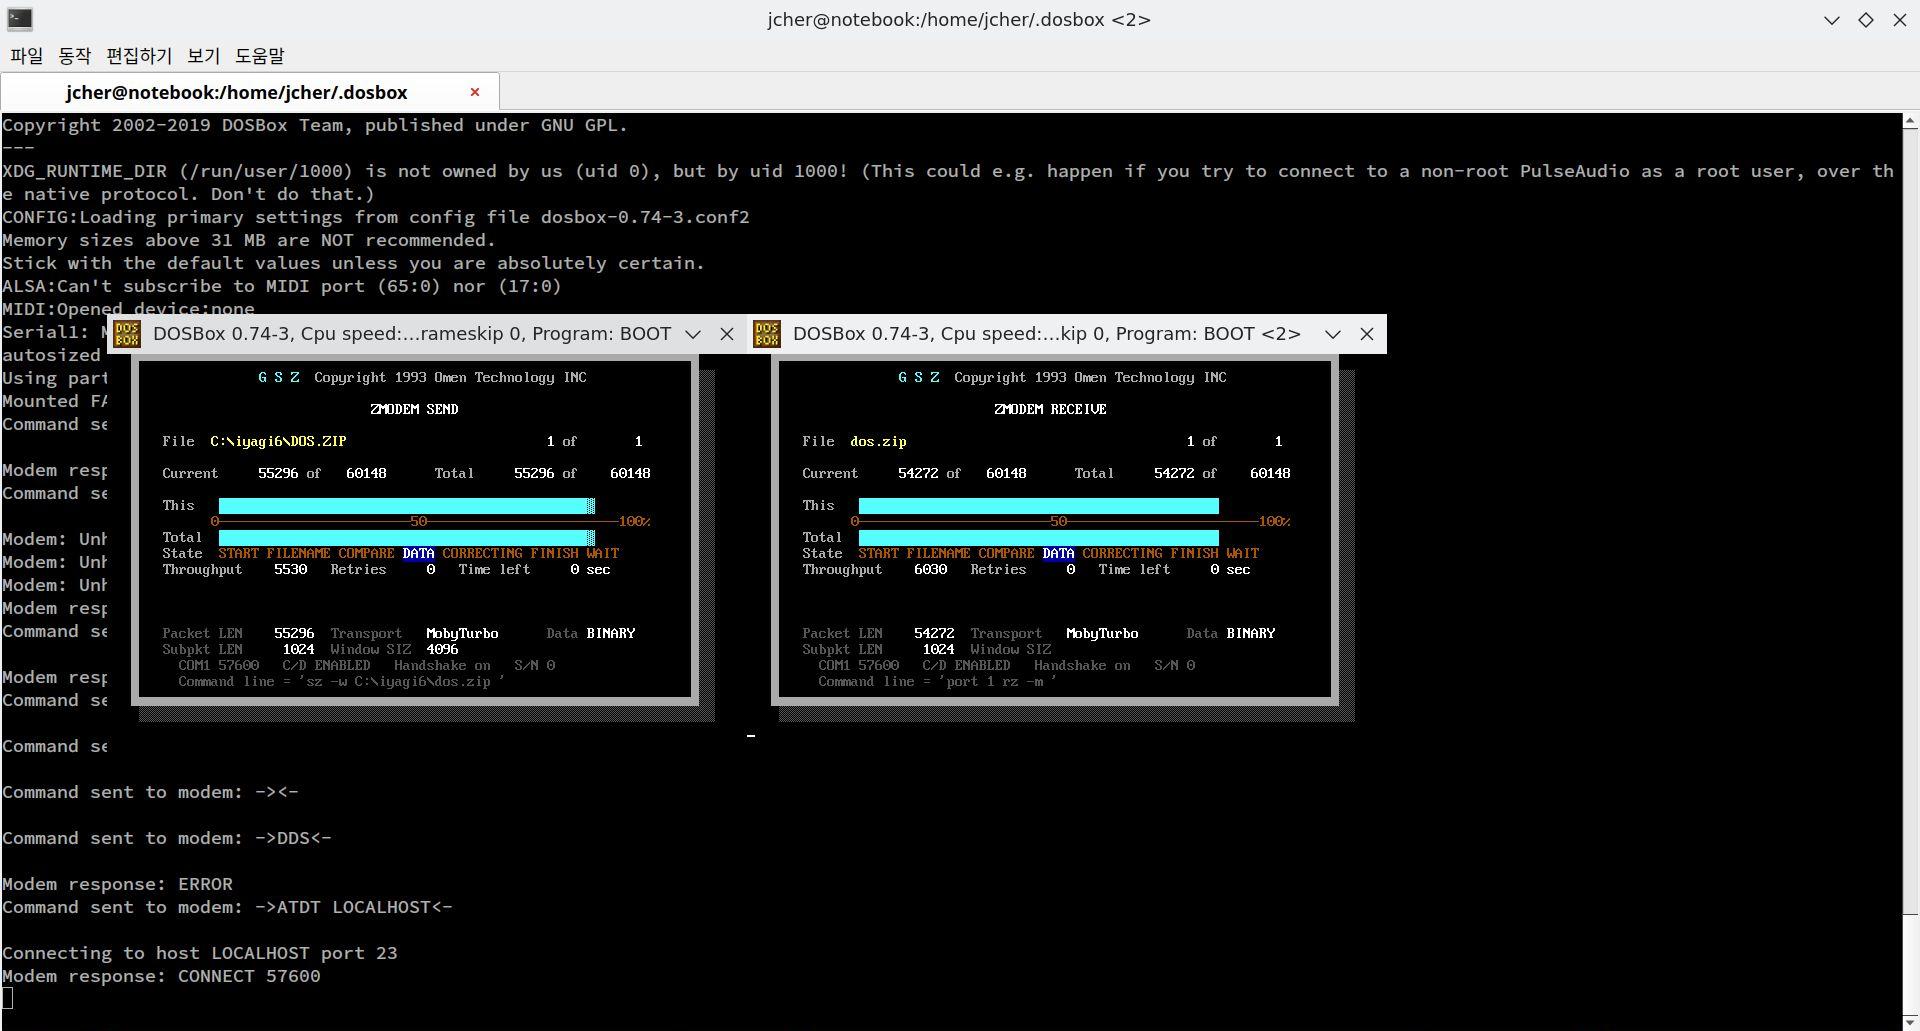The image size is (1920, 1031).
Task: Click the BINARY data type in send window
Action: [610, 633]
